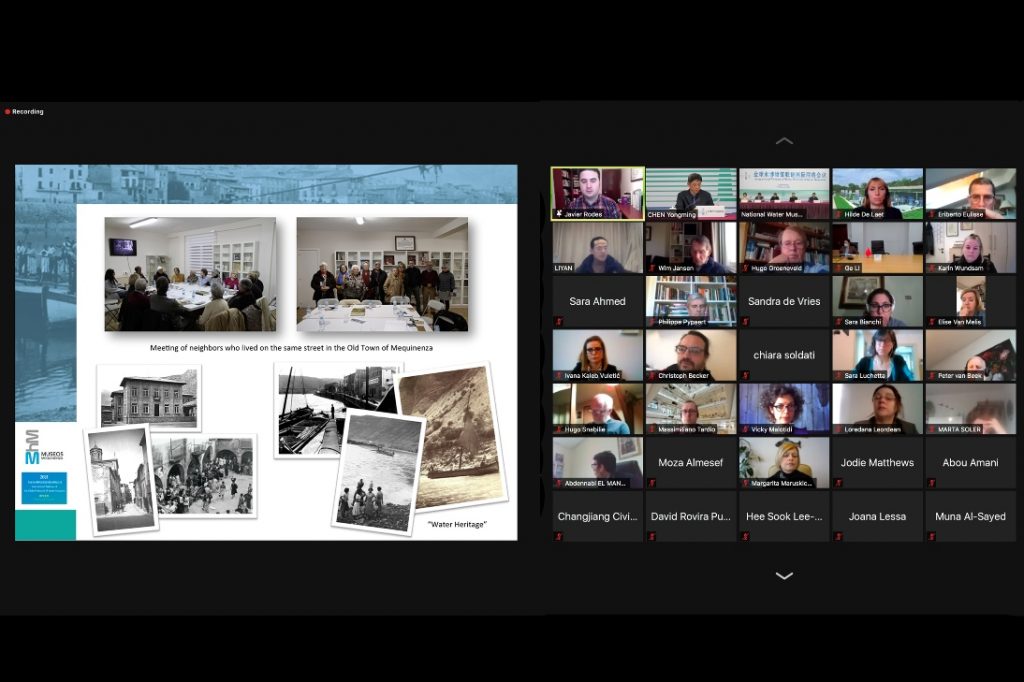Select Ge Li's video tile
Screen dimensions: 1024x682
point(877,248)
